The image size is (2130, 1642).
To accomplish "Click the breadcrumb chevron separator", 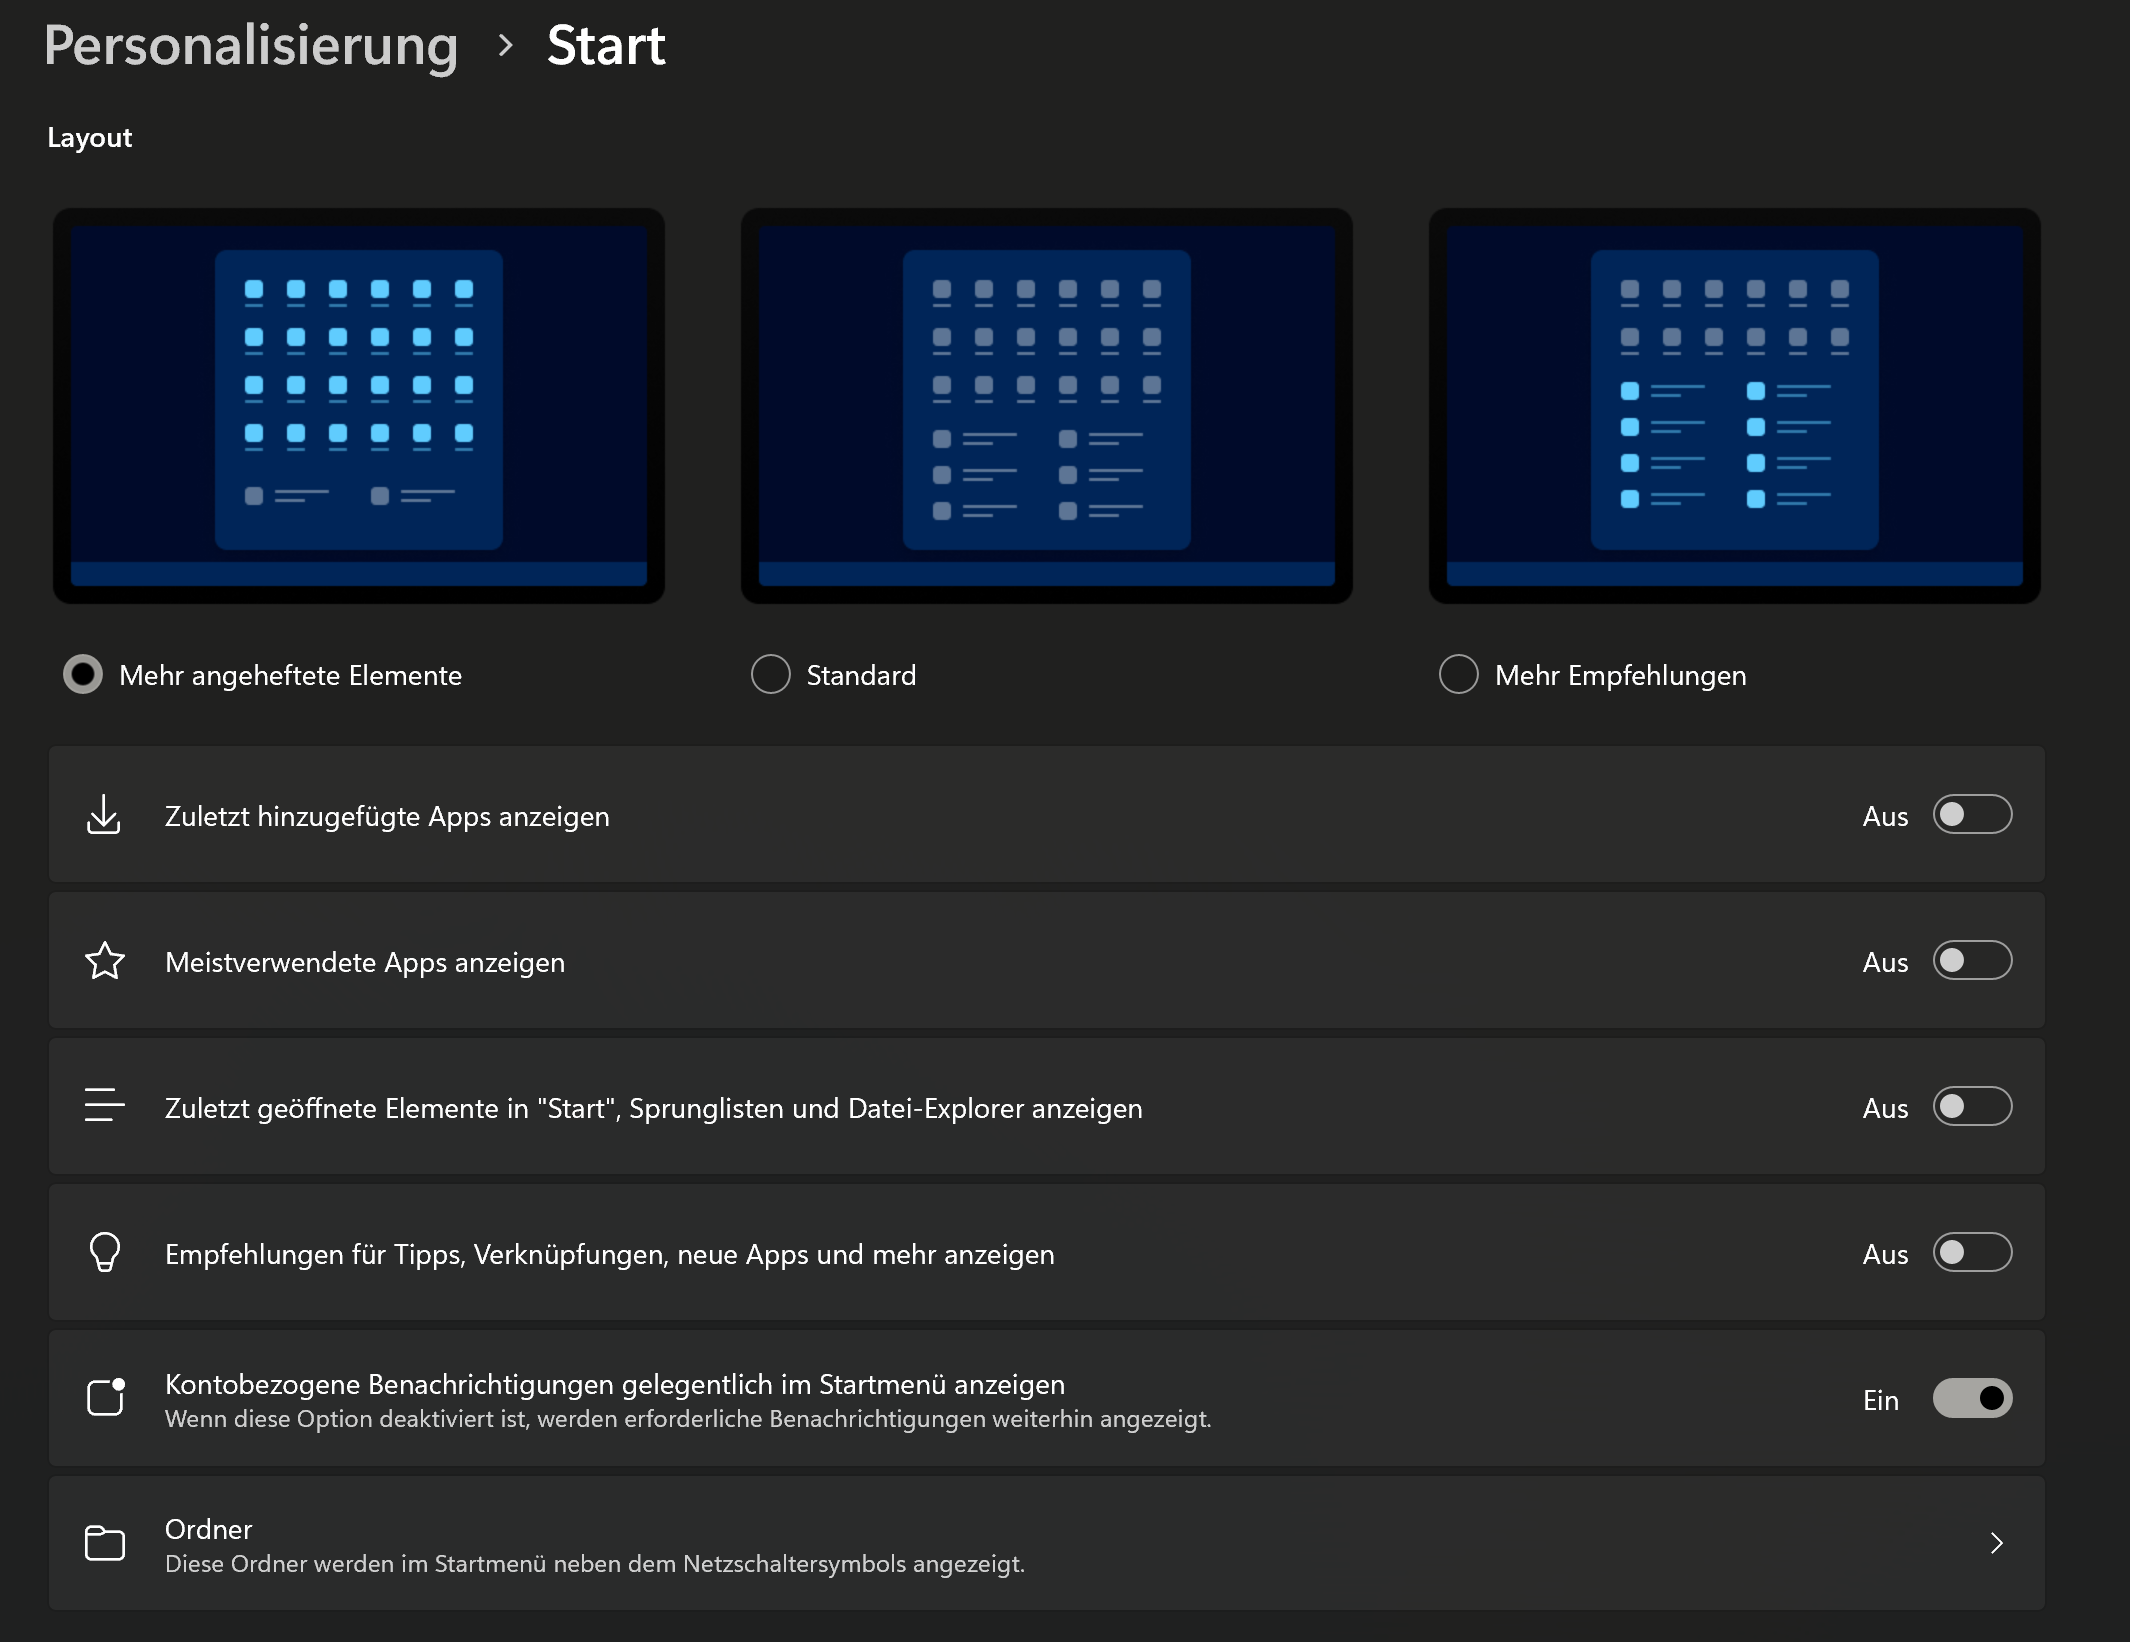I will (x=506, y=45).
